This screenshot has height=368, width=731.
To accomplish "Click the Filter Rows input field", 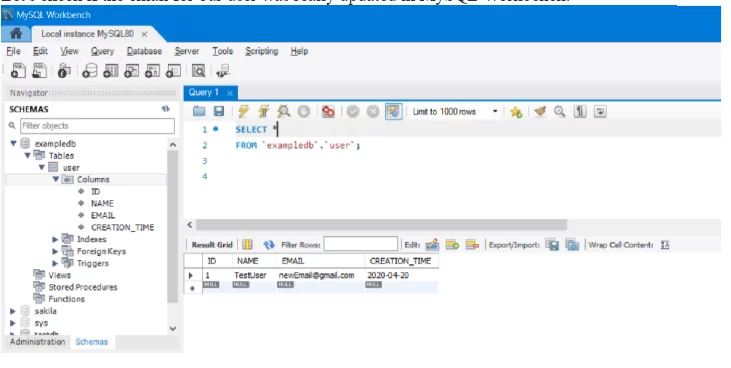I will pyautogui.click(x=360, y=244).
